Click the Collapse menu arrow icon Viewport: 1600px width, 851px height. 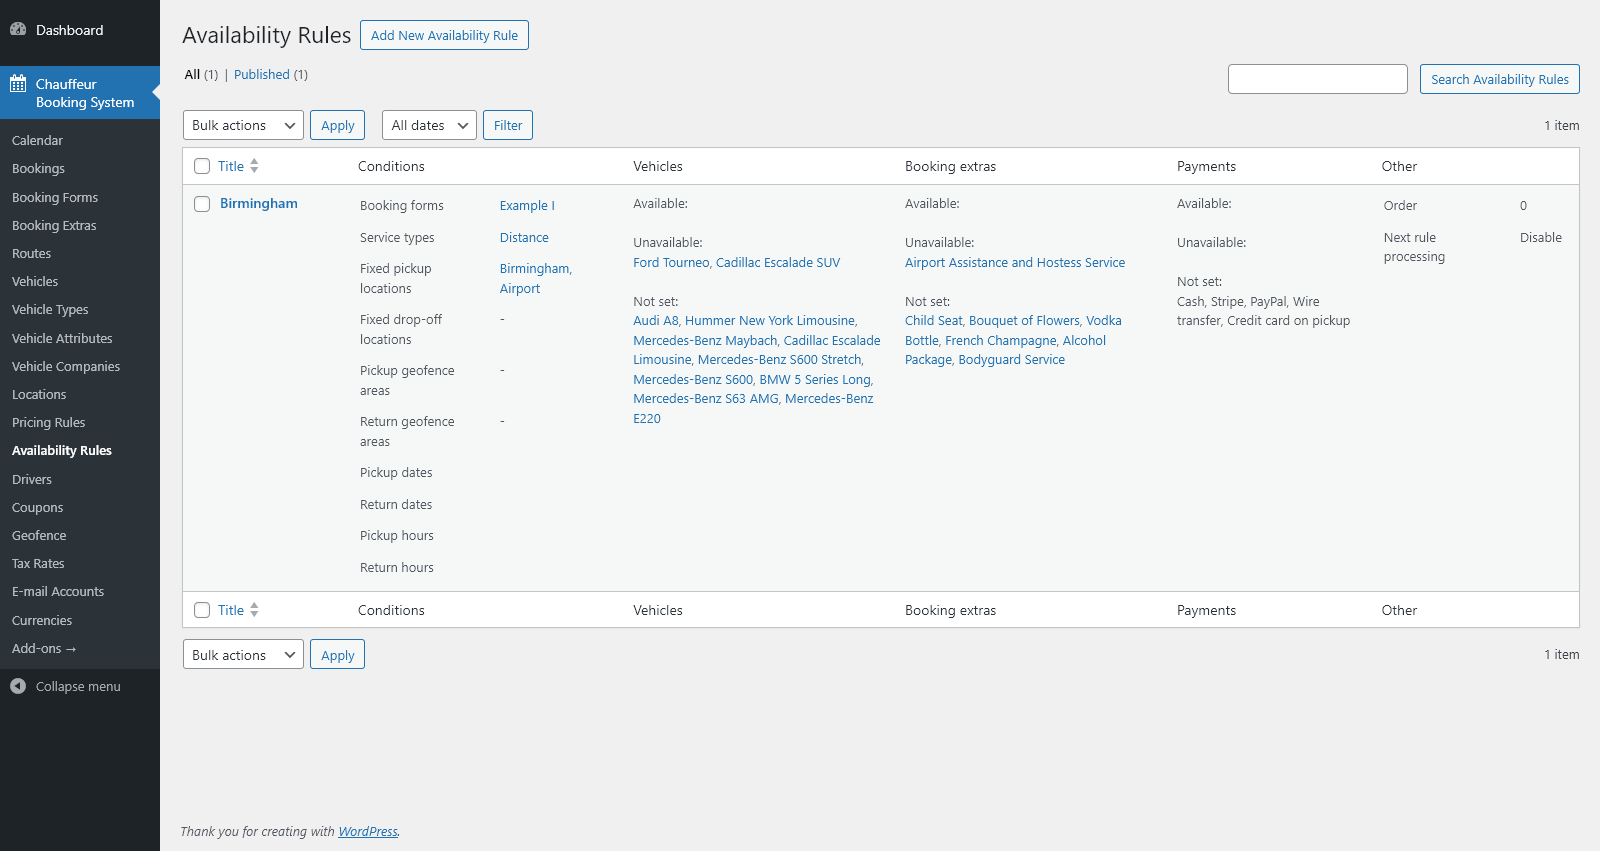pyautogui.click(x=18, y=686)
